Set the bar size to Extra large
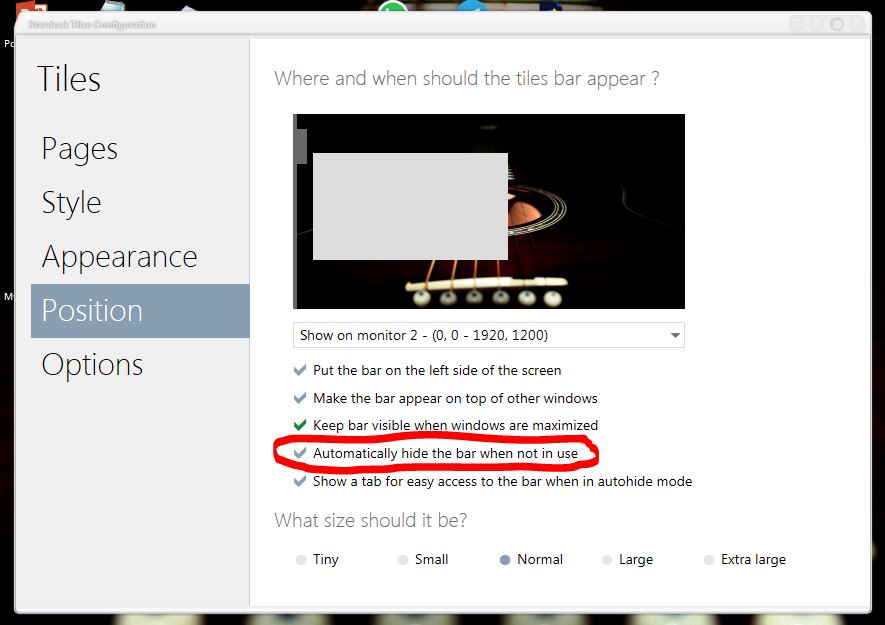 coord(709,560)
